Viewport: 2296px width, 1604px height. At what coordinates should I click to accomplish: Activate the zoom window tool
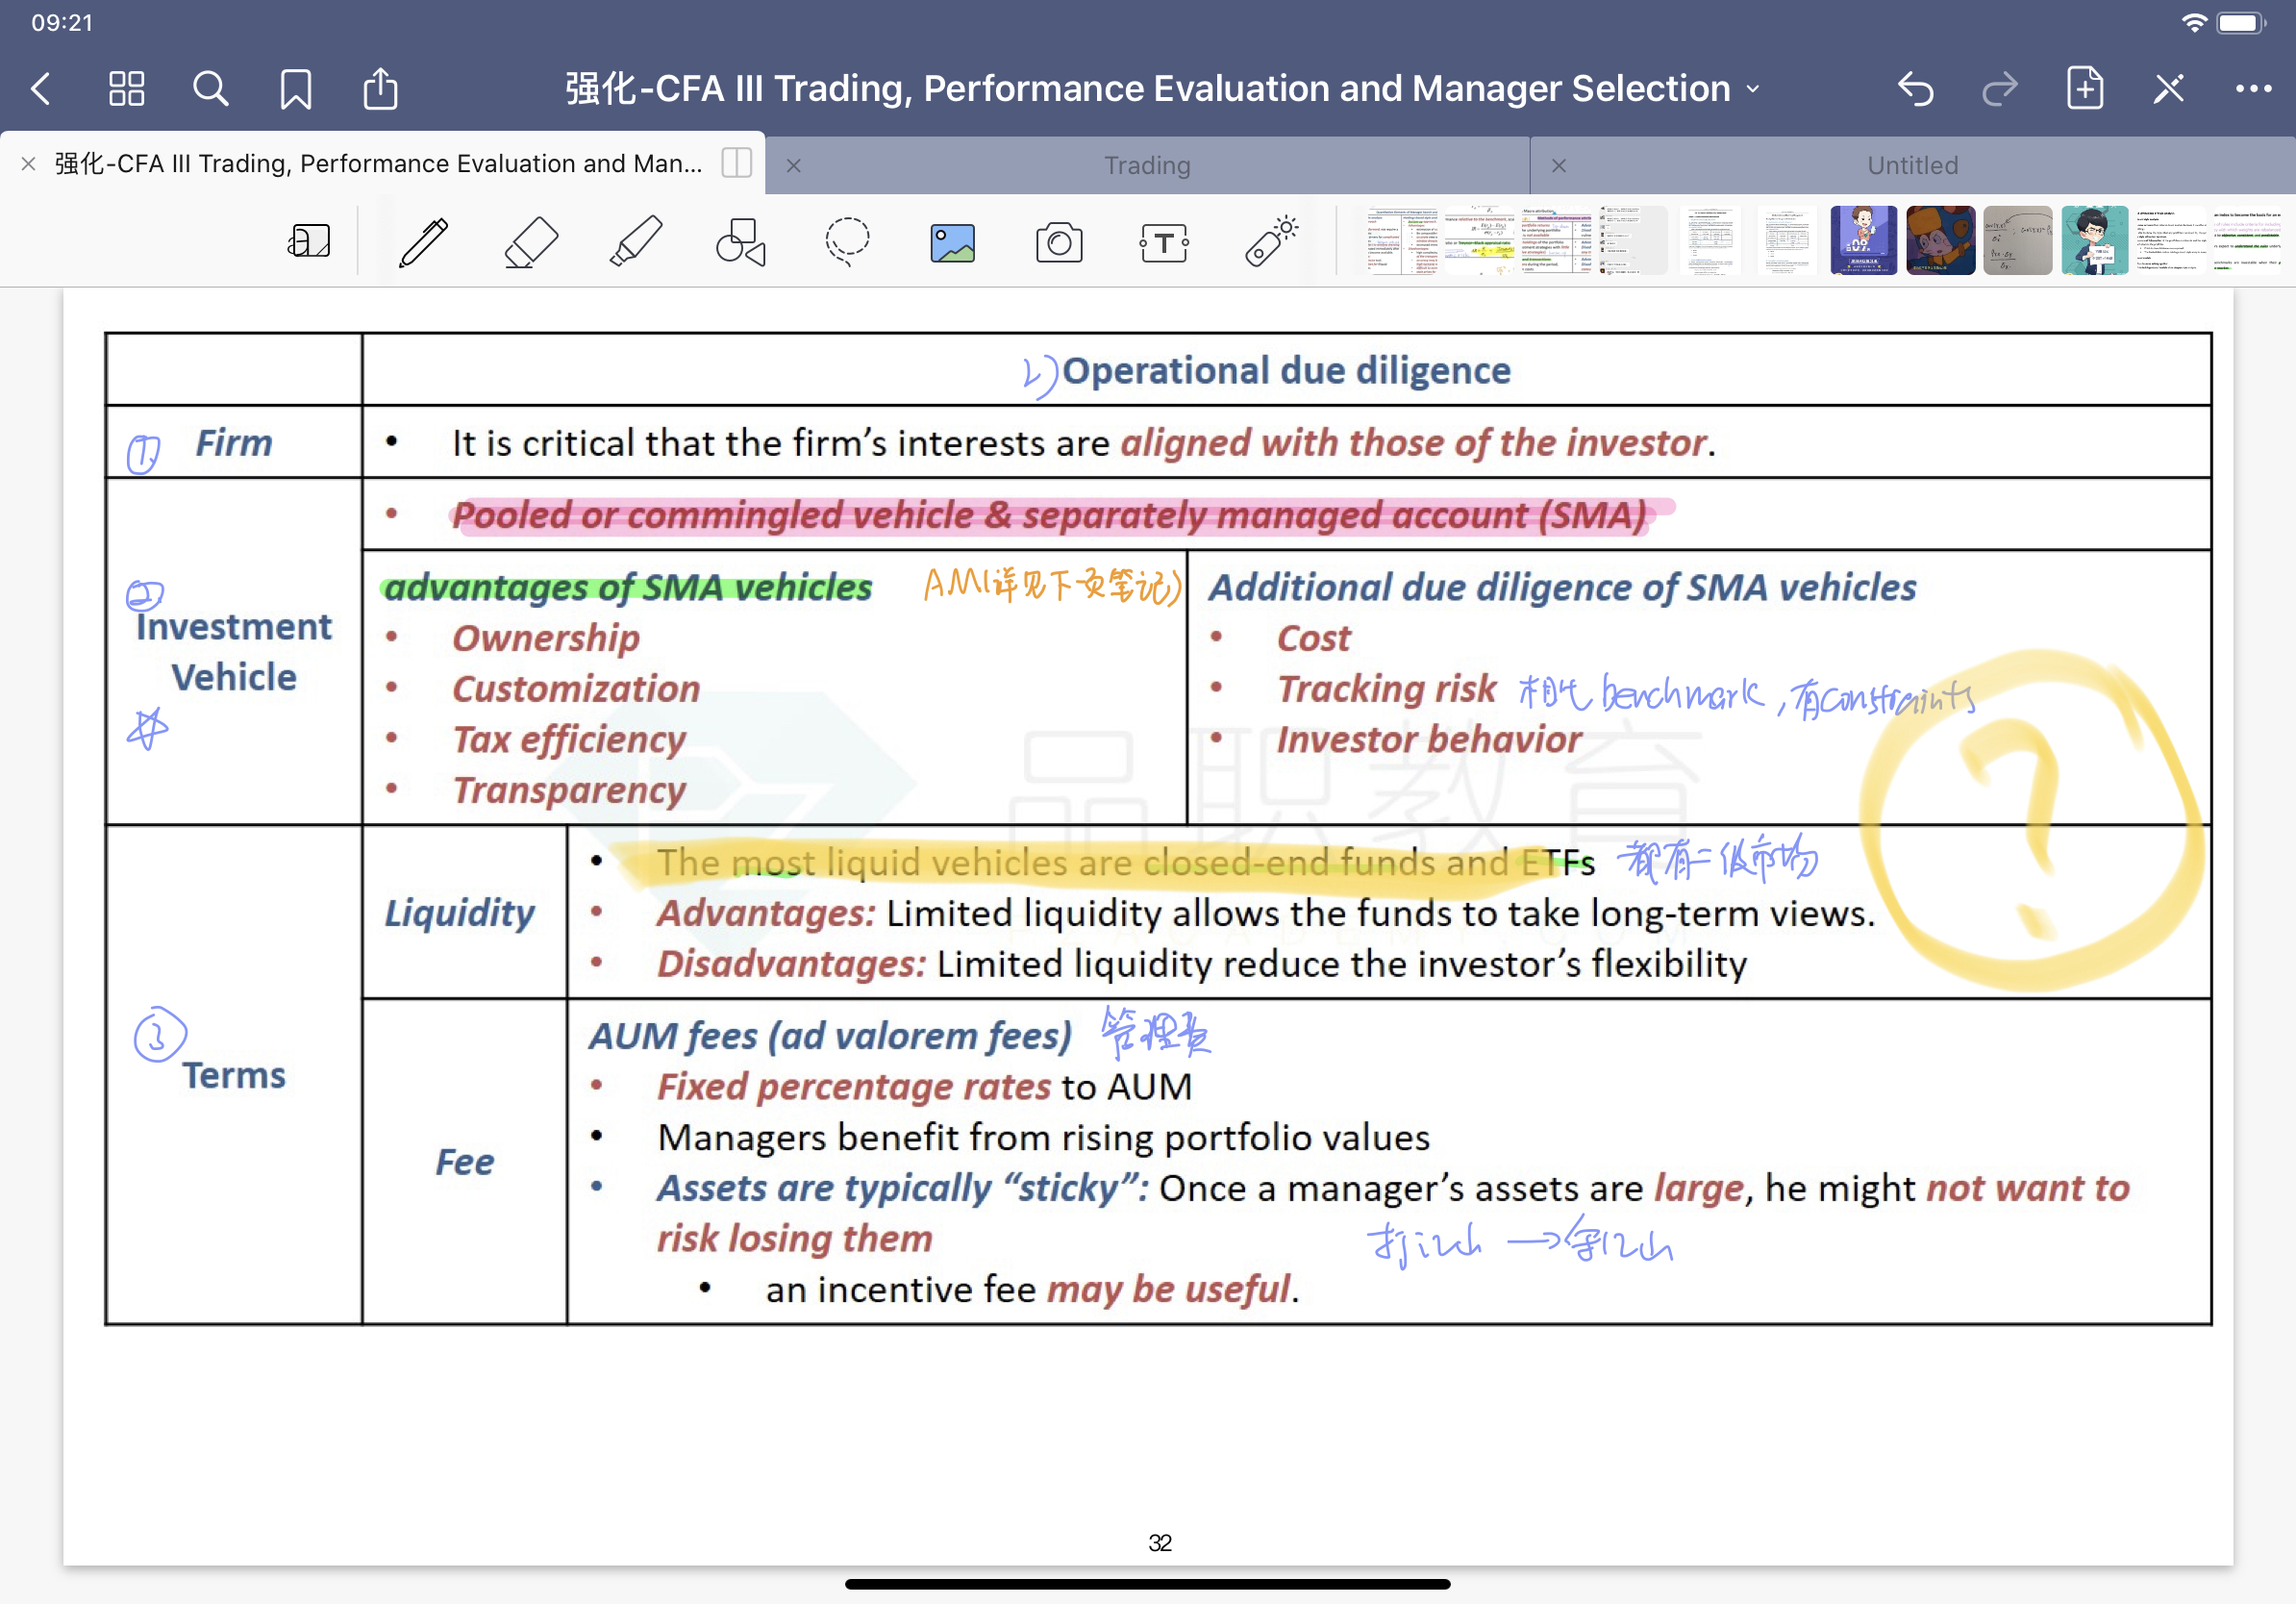pyautogui.click(x=309, y=242)
